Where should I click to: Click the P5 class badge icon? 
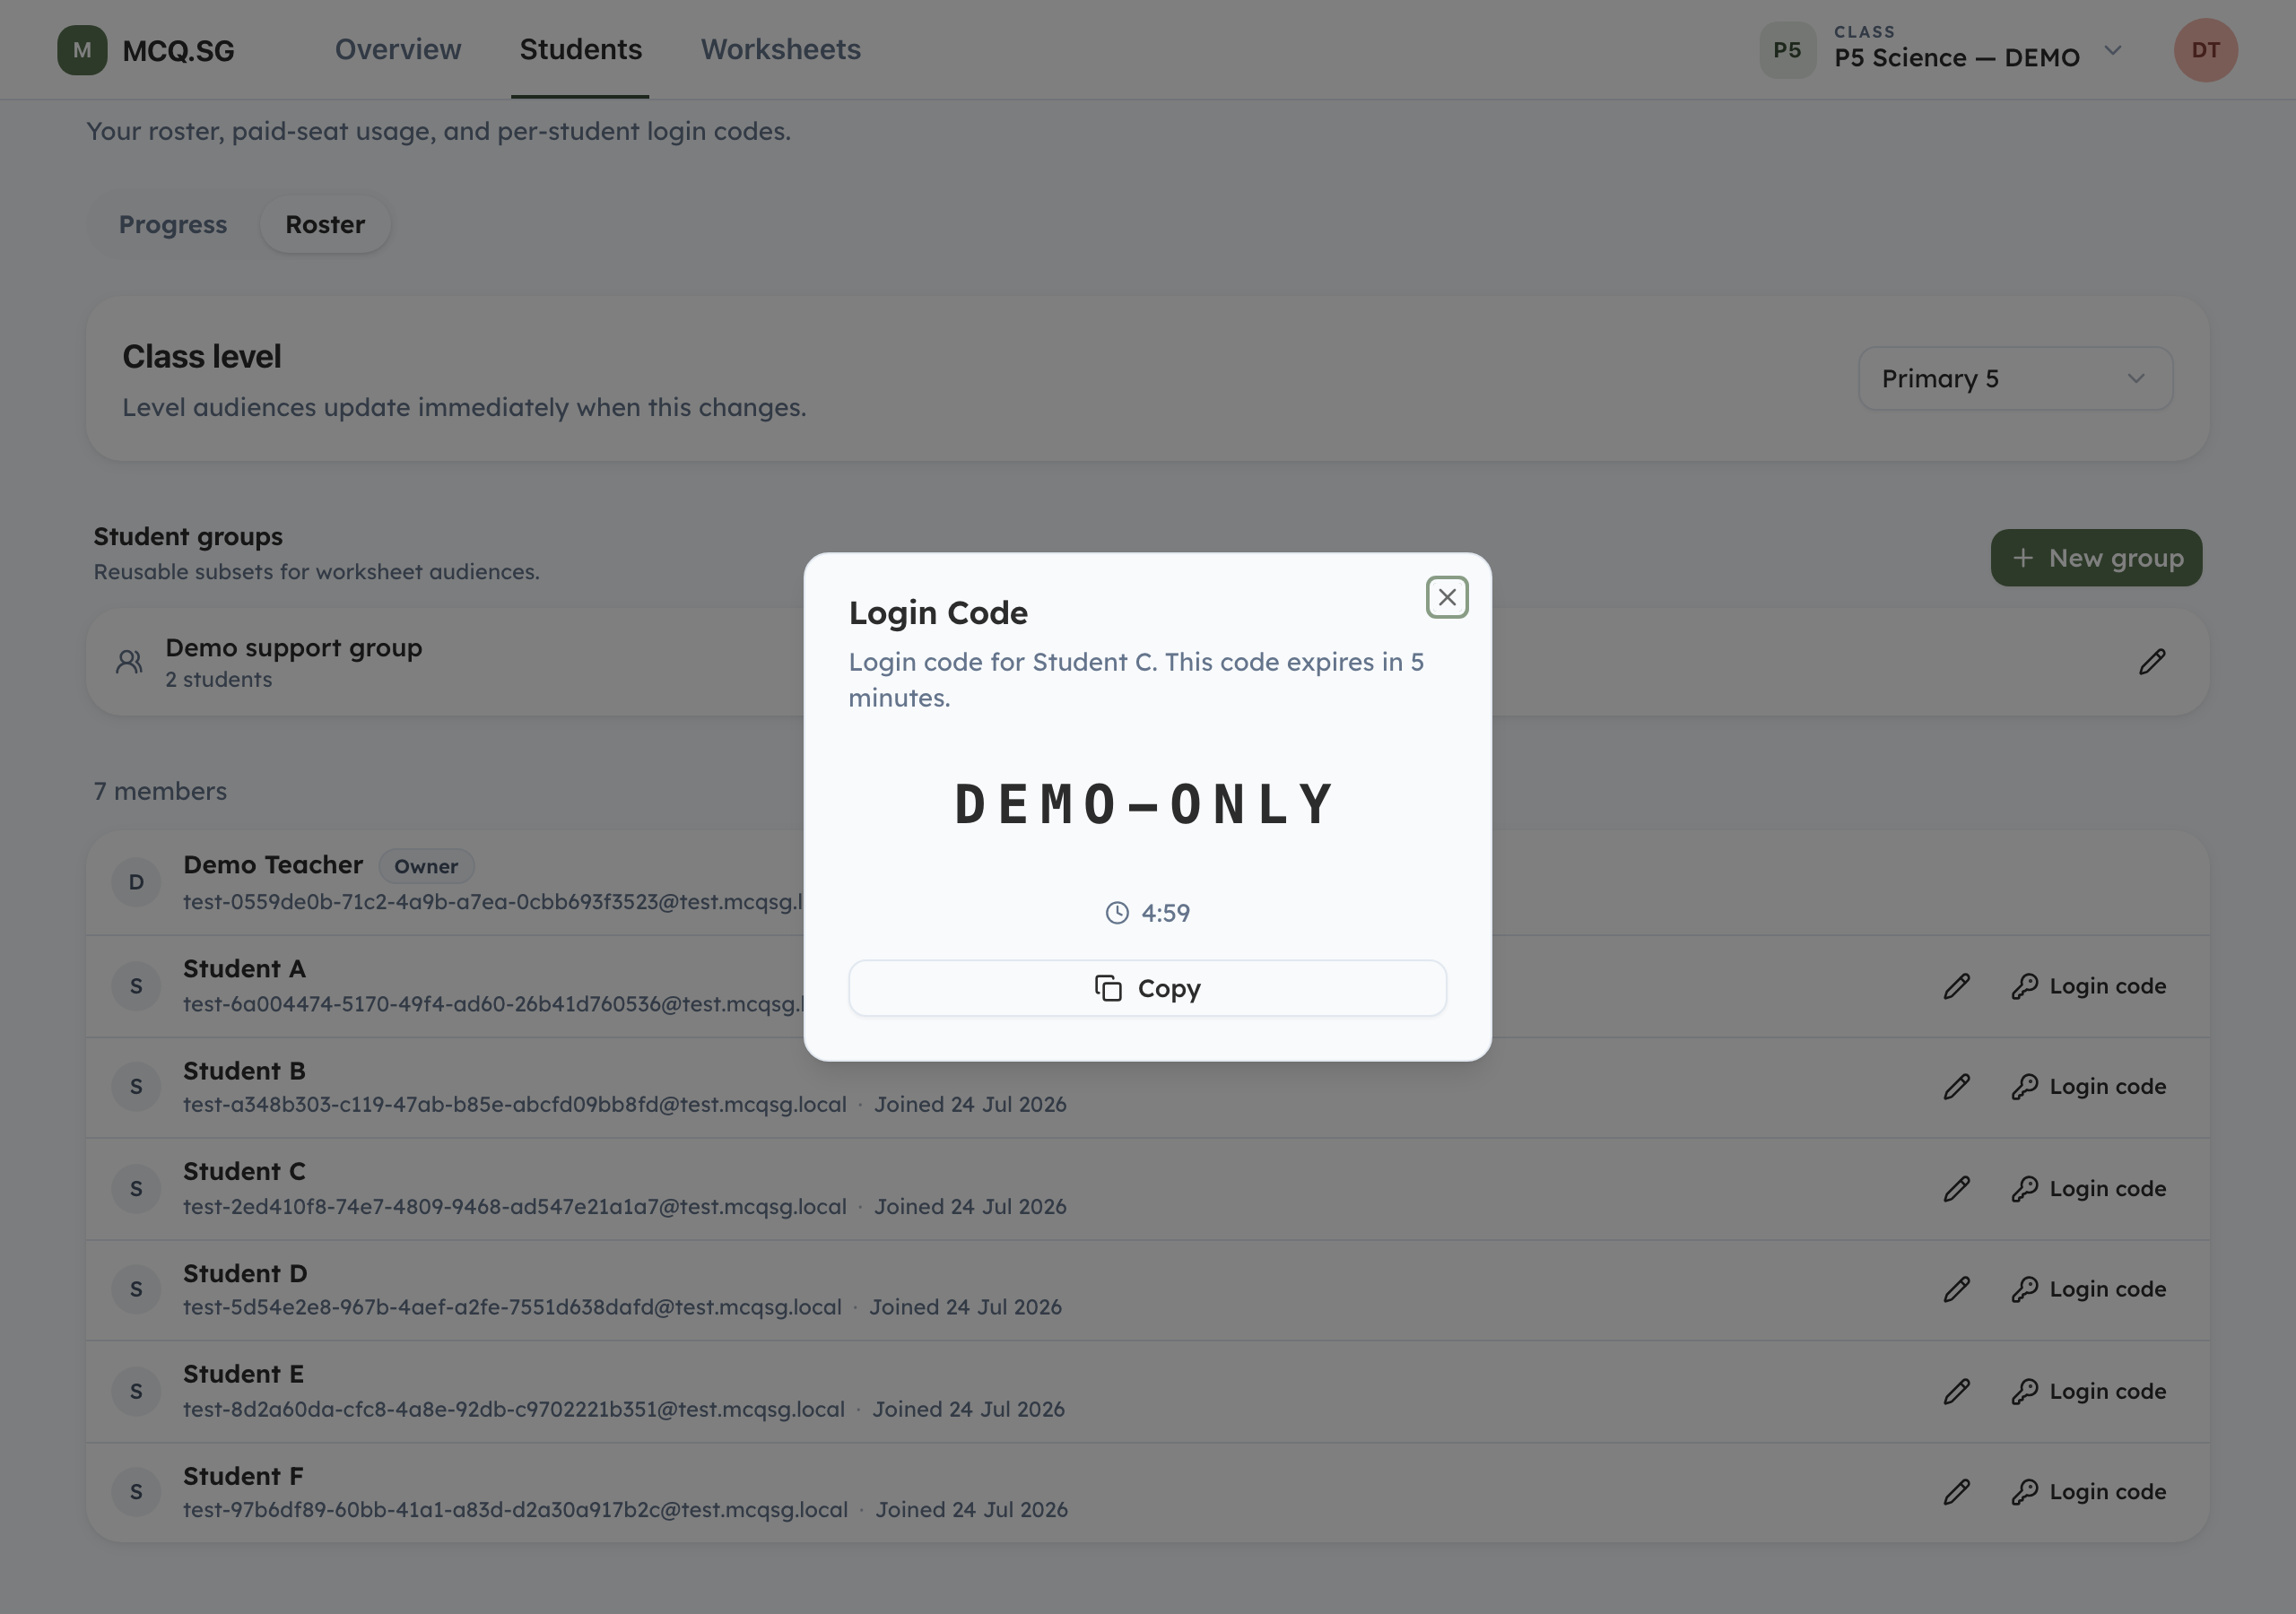point(1787,50)
